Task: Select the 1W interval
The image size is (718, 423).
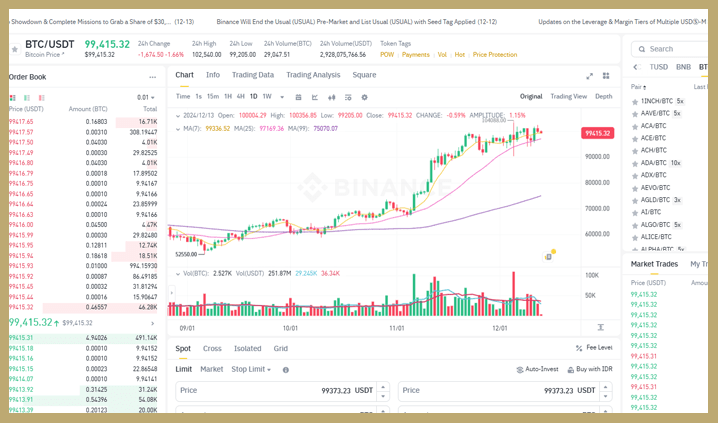Action: pyautogui.click(x=267, y=97)
